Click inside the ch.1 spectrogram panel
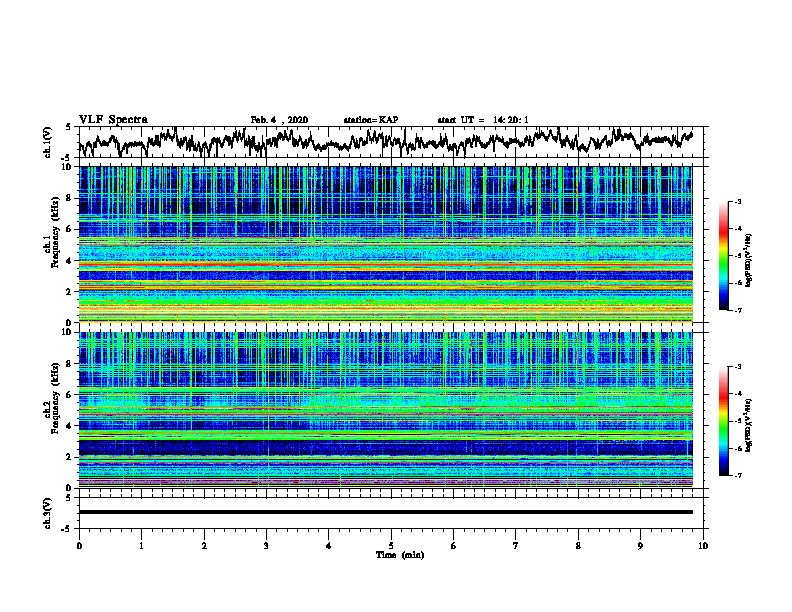Image resolution: width=792 pixels, height=612 pixels. tap(386, 244)
